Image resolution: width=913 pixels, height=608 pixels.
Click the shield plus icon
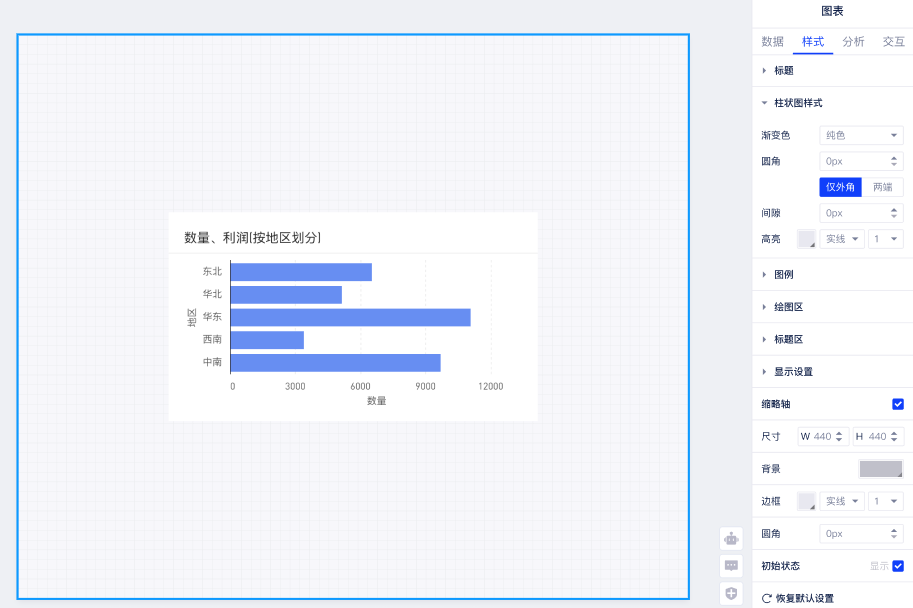731,593
